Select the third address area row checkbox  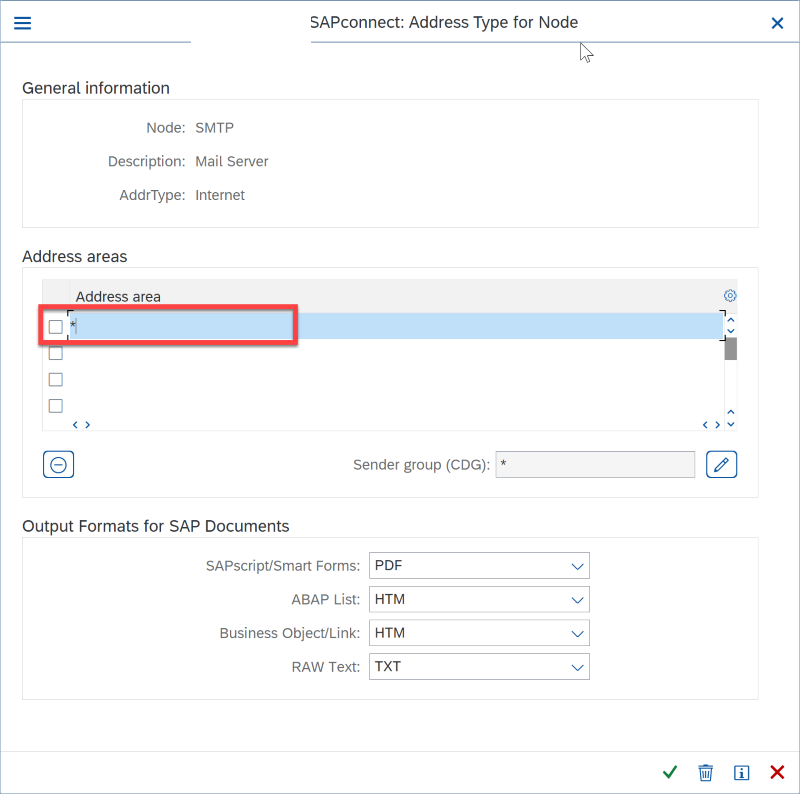click(56, 380)
